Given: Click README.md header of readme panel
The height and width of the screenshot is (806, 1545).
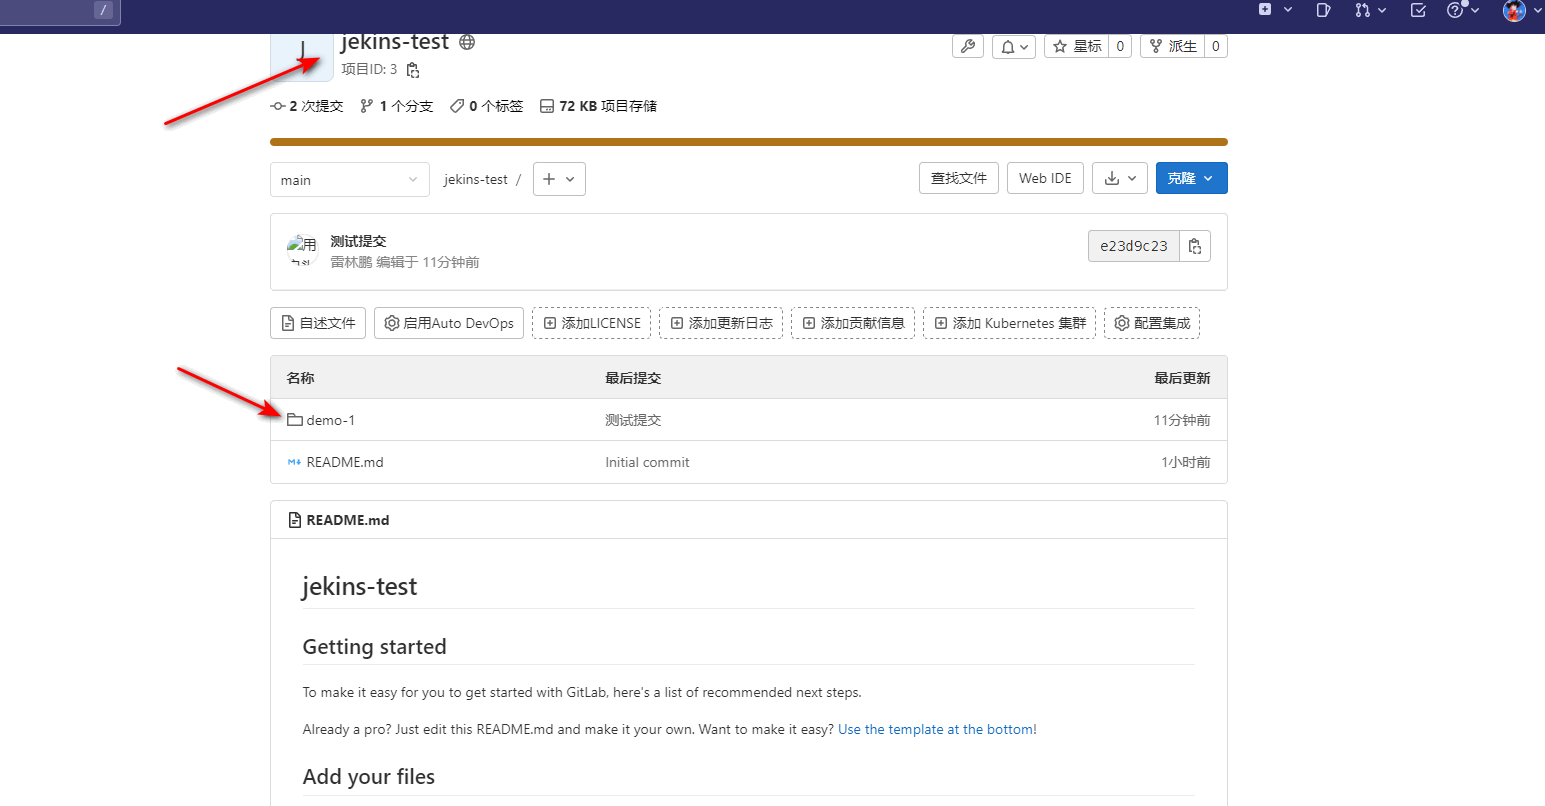Looking at the screenshot, I should tap(348, 520).
